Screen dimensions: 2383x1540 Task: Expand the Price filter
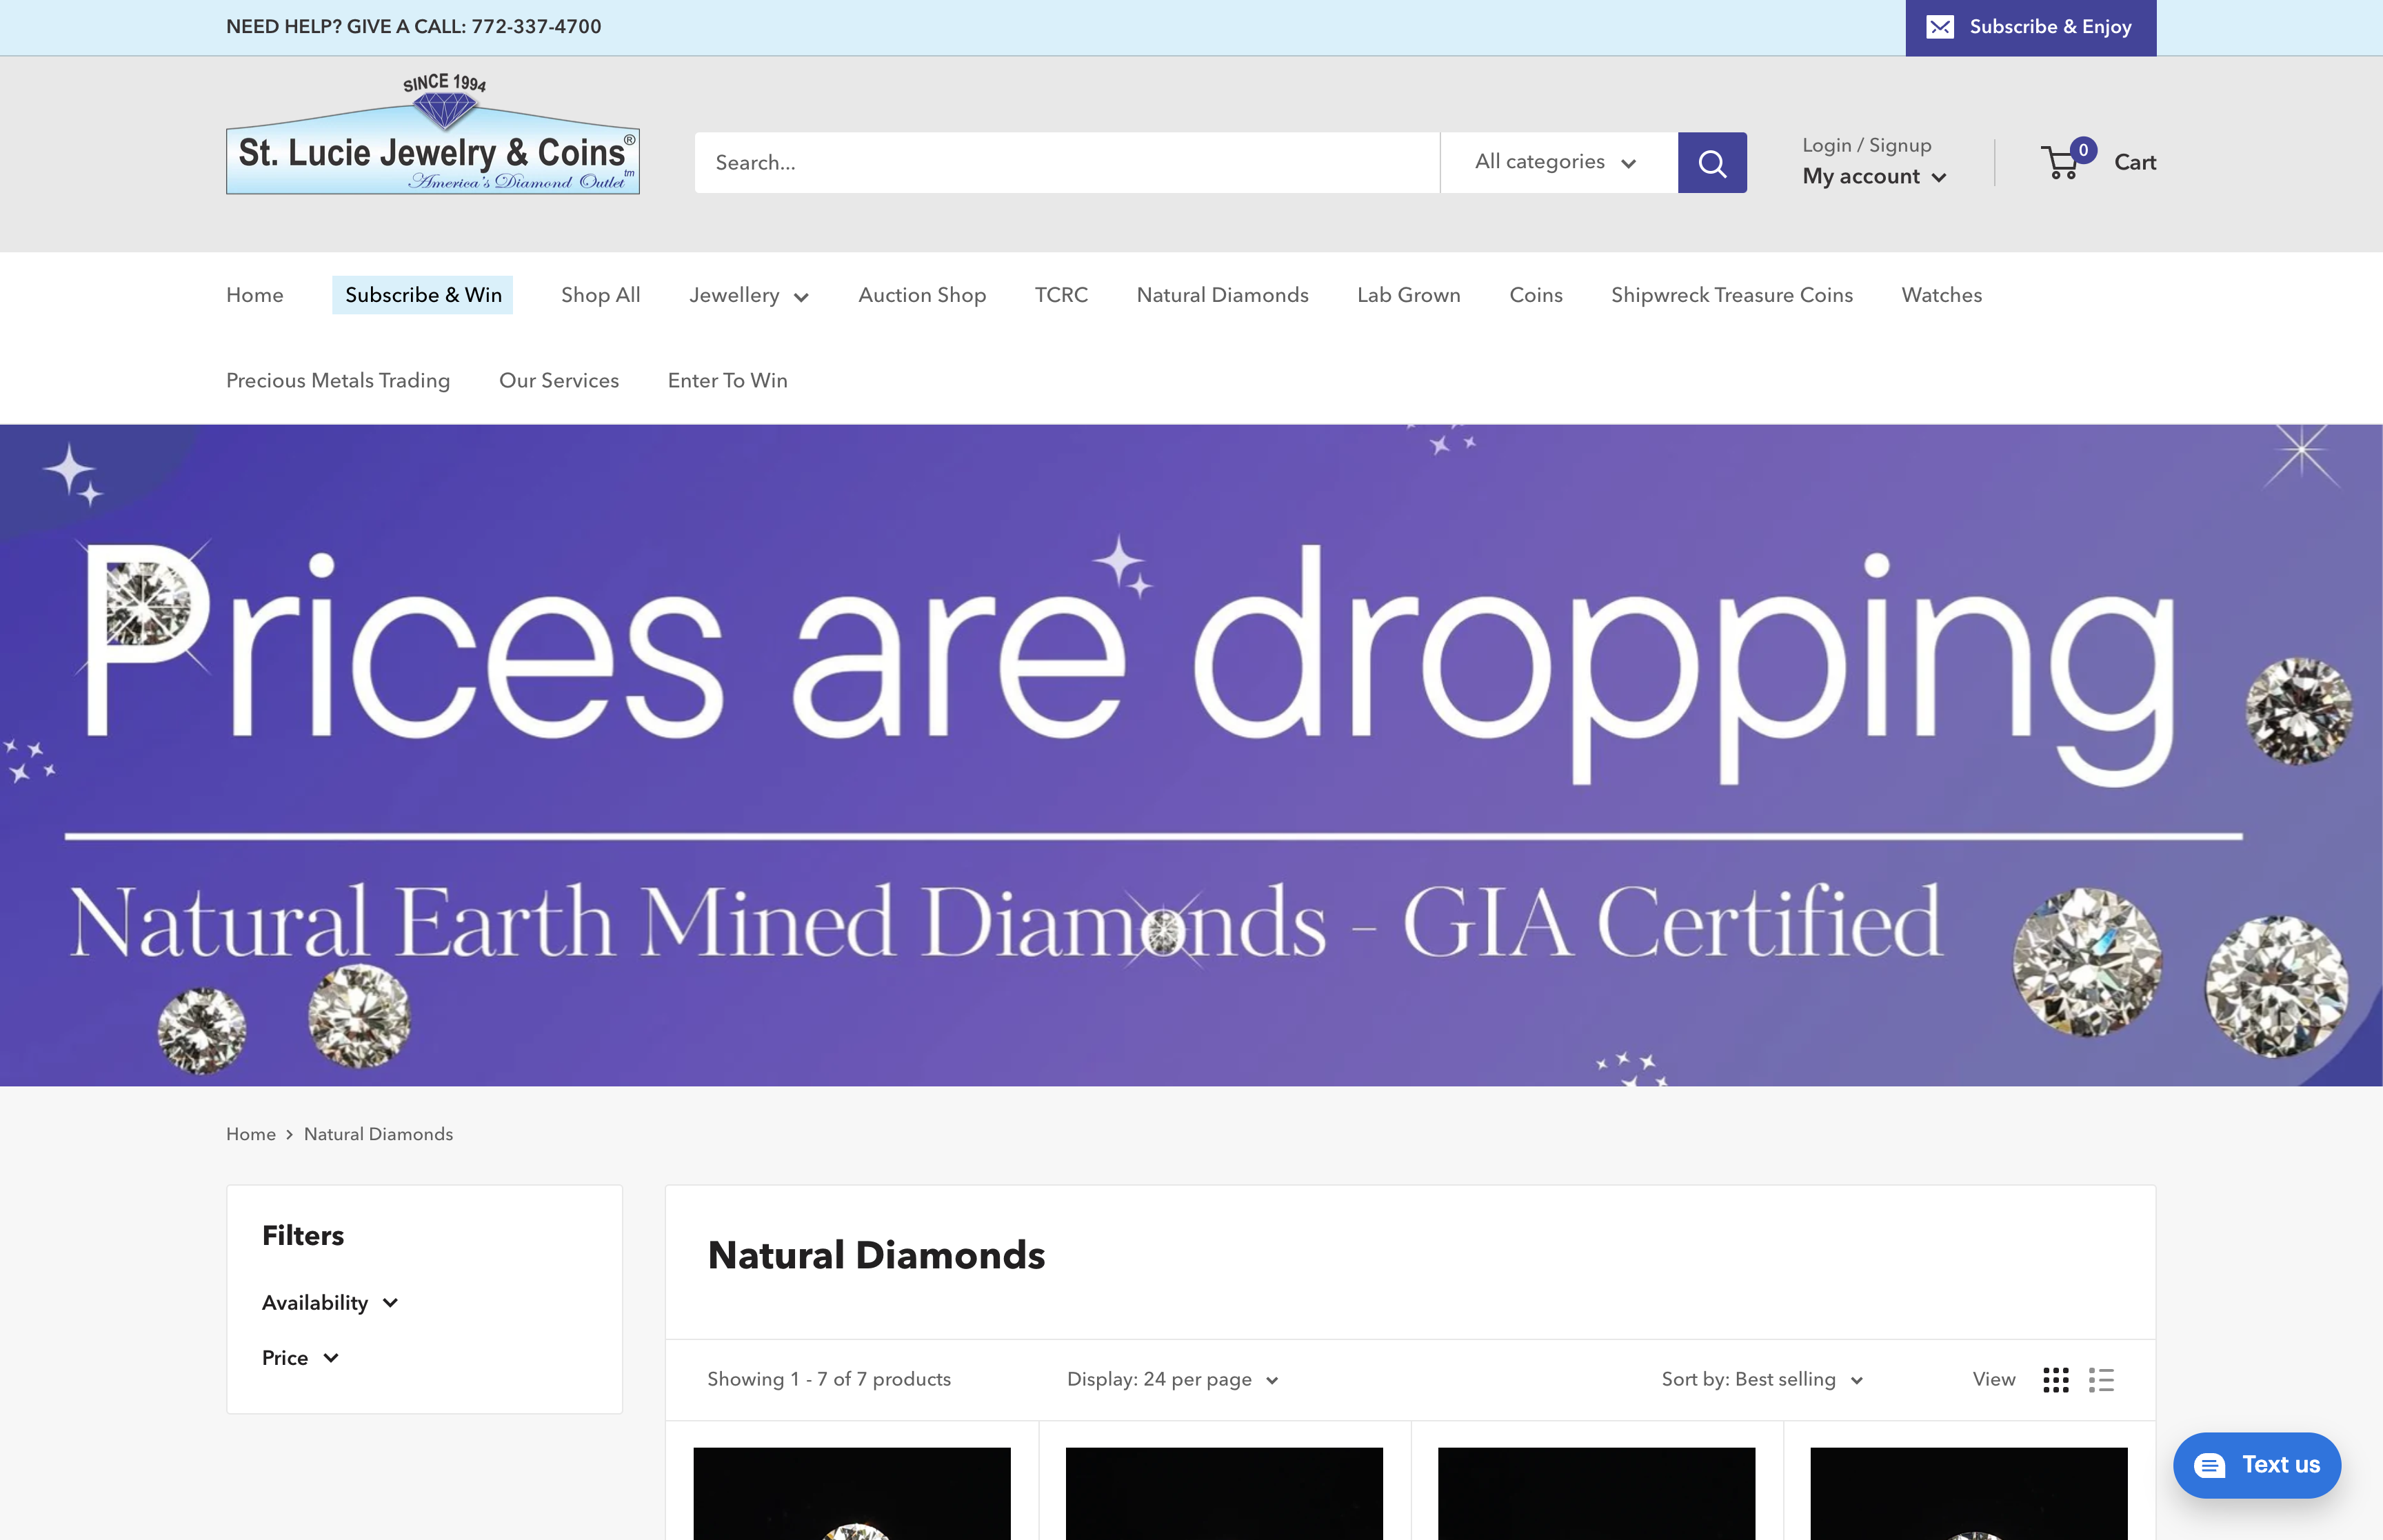click(x=299, y=1357)
